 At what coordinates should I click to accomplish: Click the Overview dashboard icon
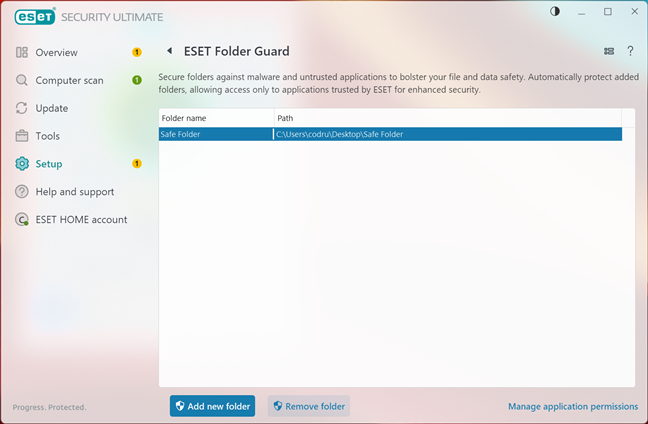click(21, 52)
